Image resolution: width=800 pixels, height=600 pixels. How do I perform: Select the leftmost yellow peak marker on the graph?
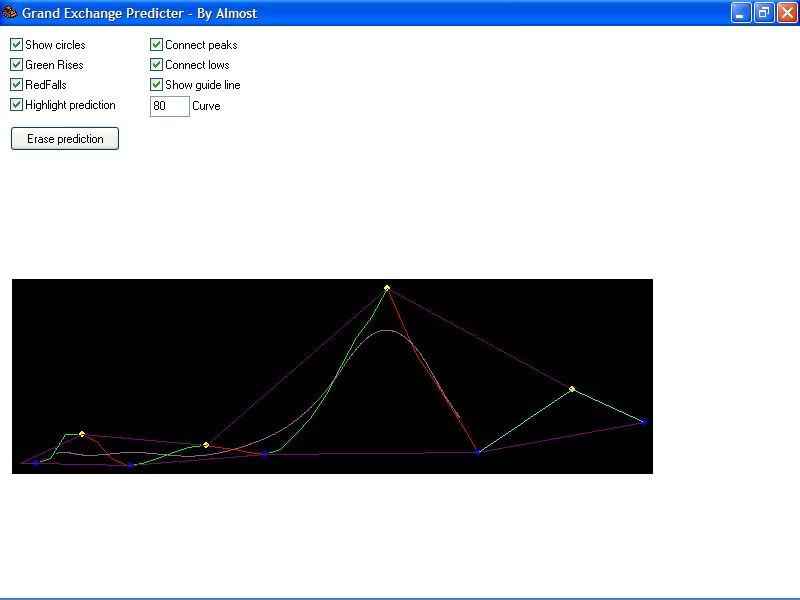point(82,434)
